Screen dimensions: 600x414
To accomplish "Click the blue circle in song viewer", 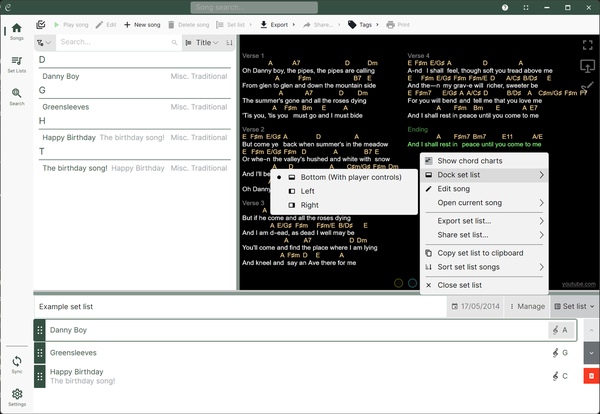I will pyautogui.click(x=412, y=283).
